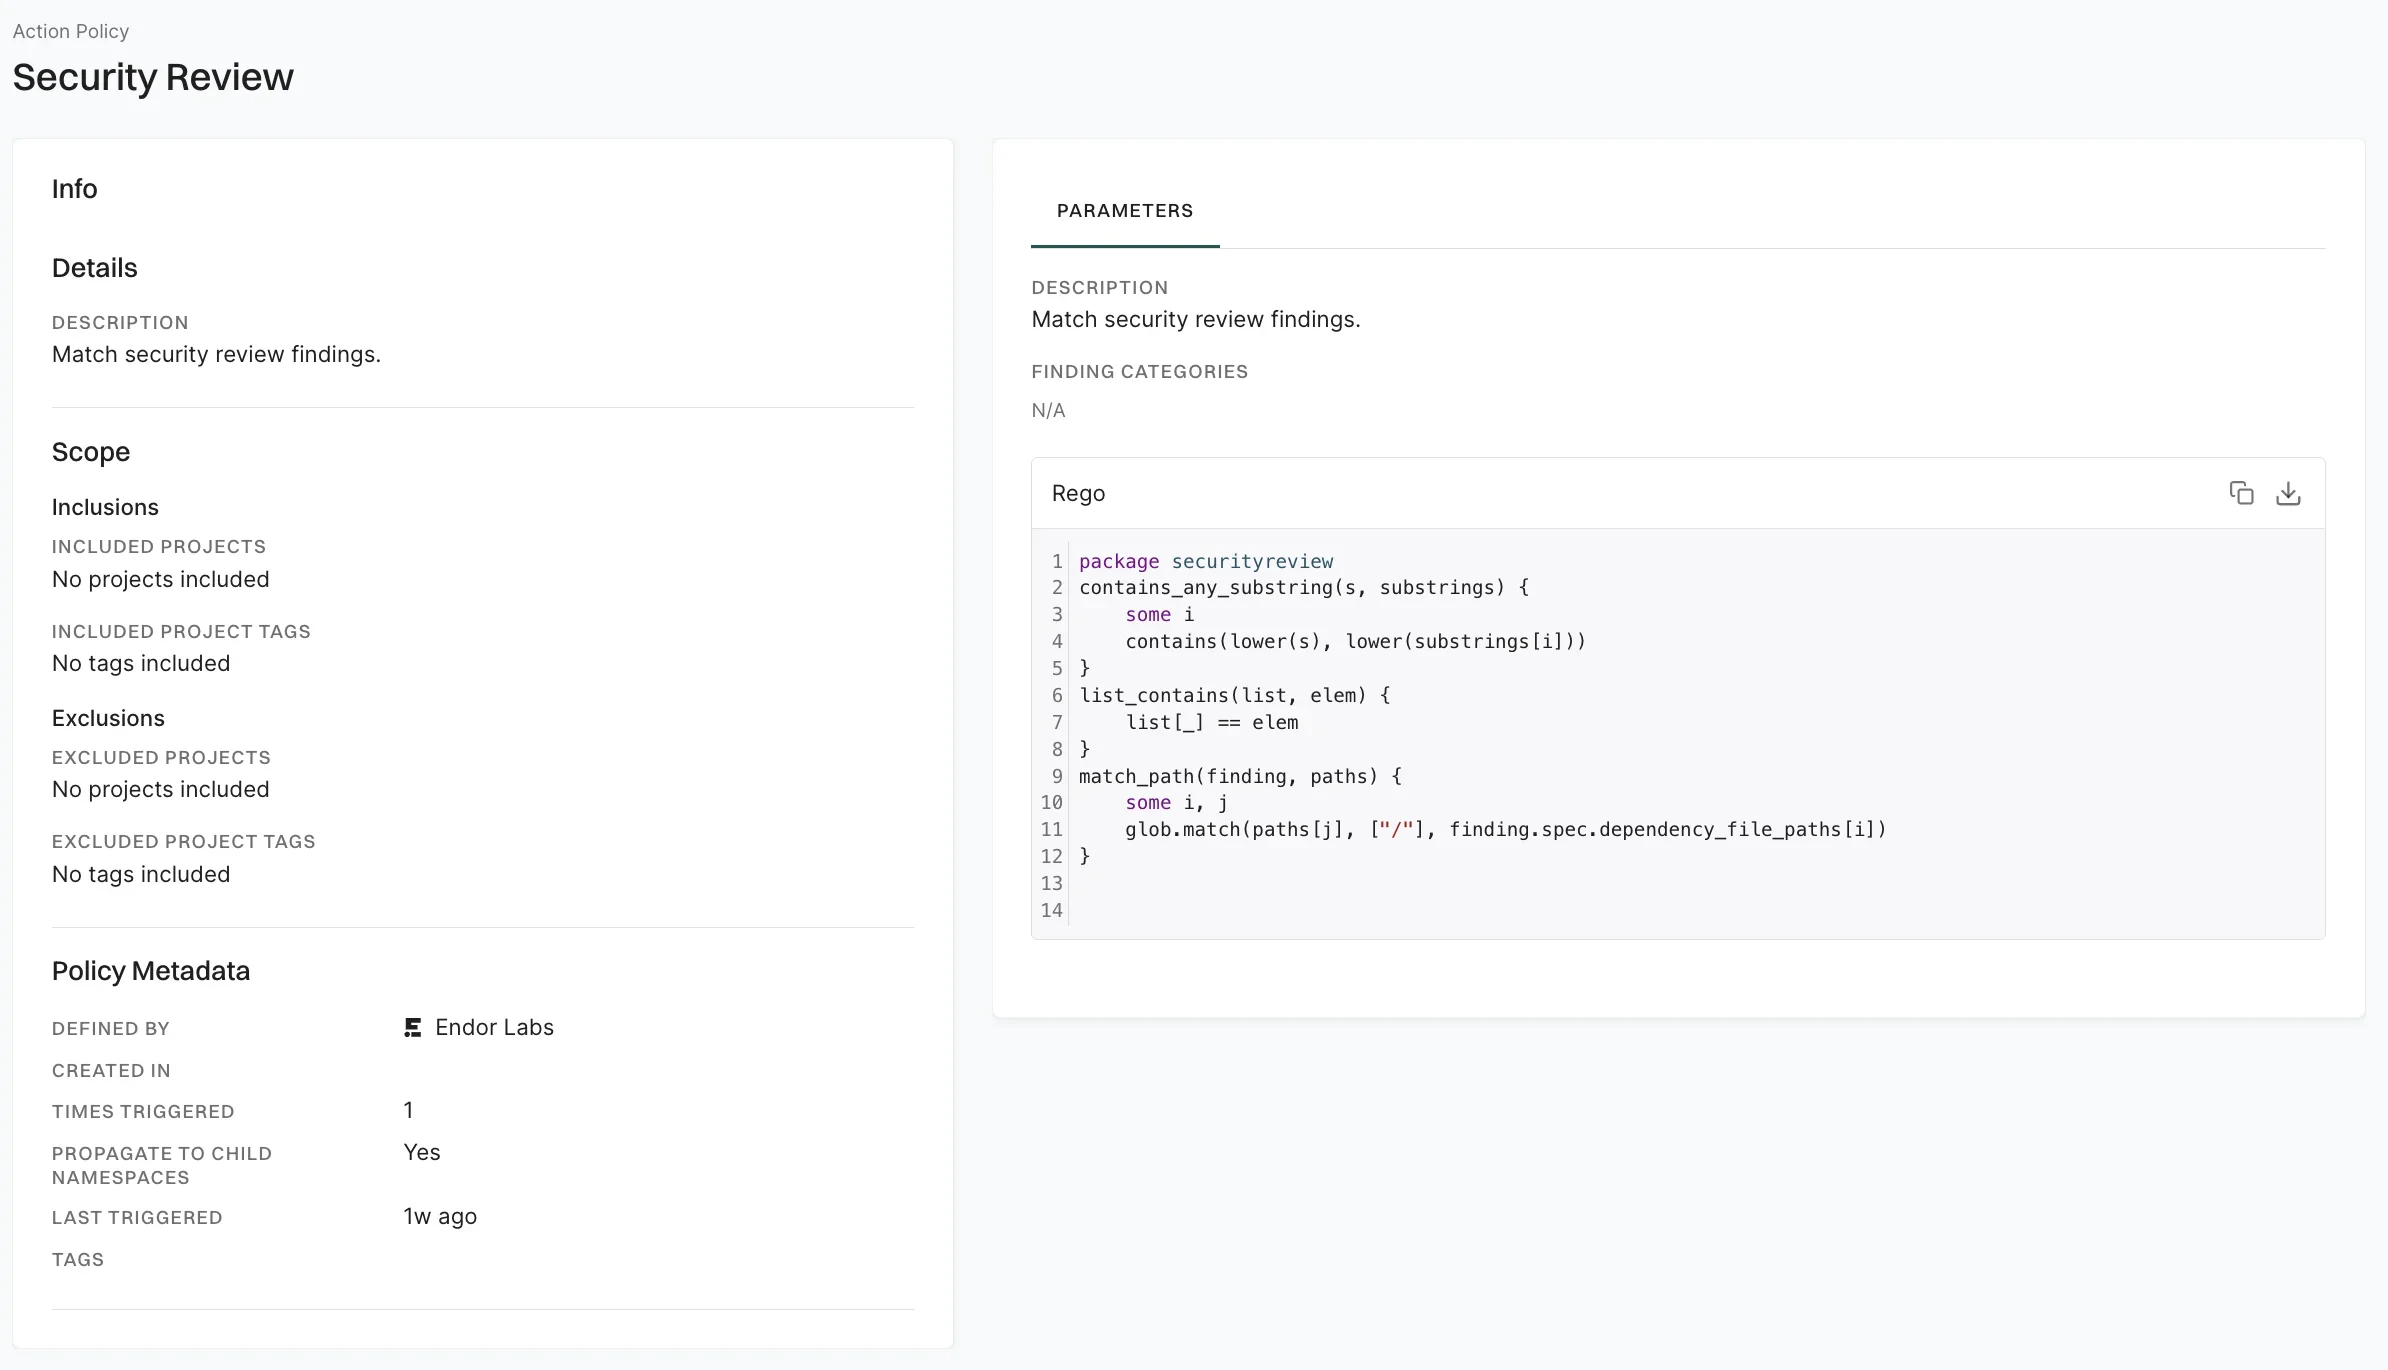The height and width of the screenshot is (1370, 2388).
Task: Click the Policy Metadata heading
Action: 151,971
